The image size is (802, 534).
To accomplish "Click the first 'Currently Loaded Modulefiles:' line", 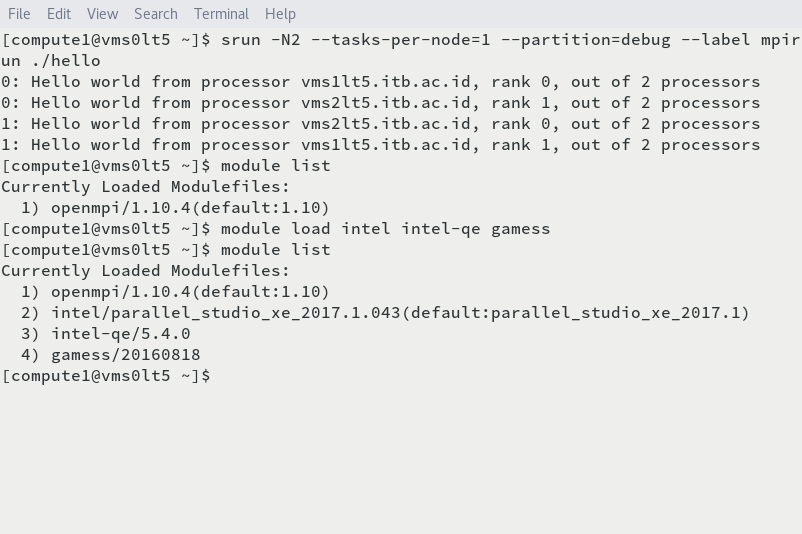I will pyautogui.click(x=146, y=187).
